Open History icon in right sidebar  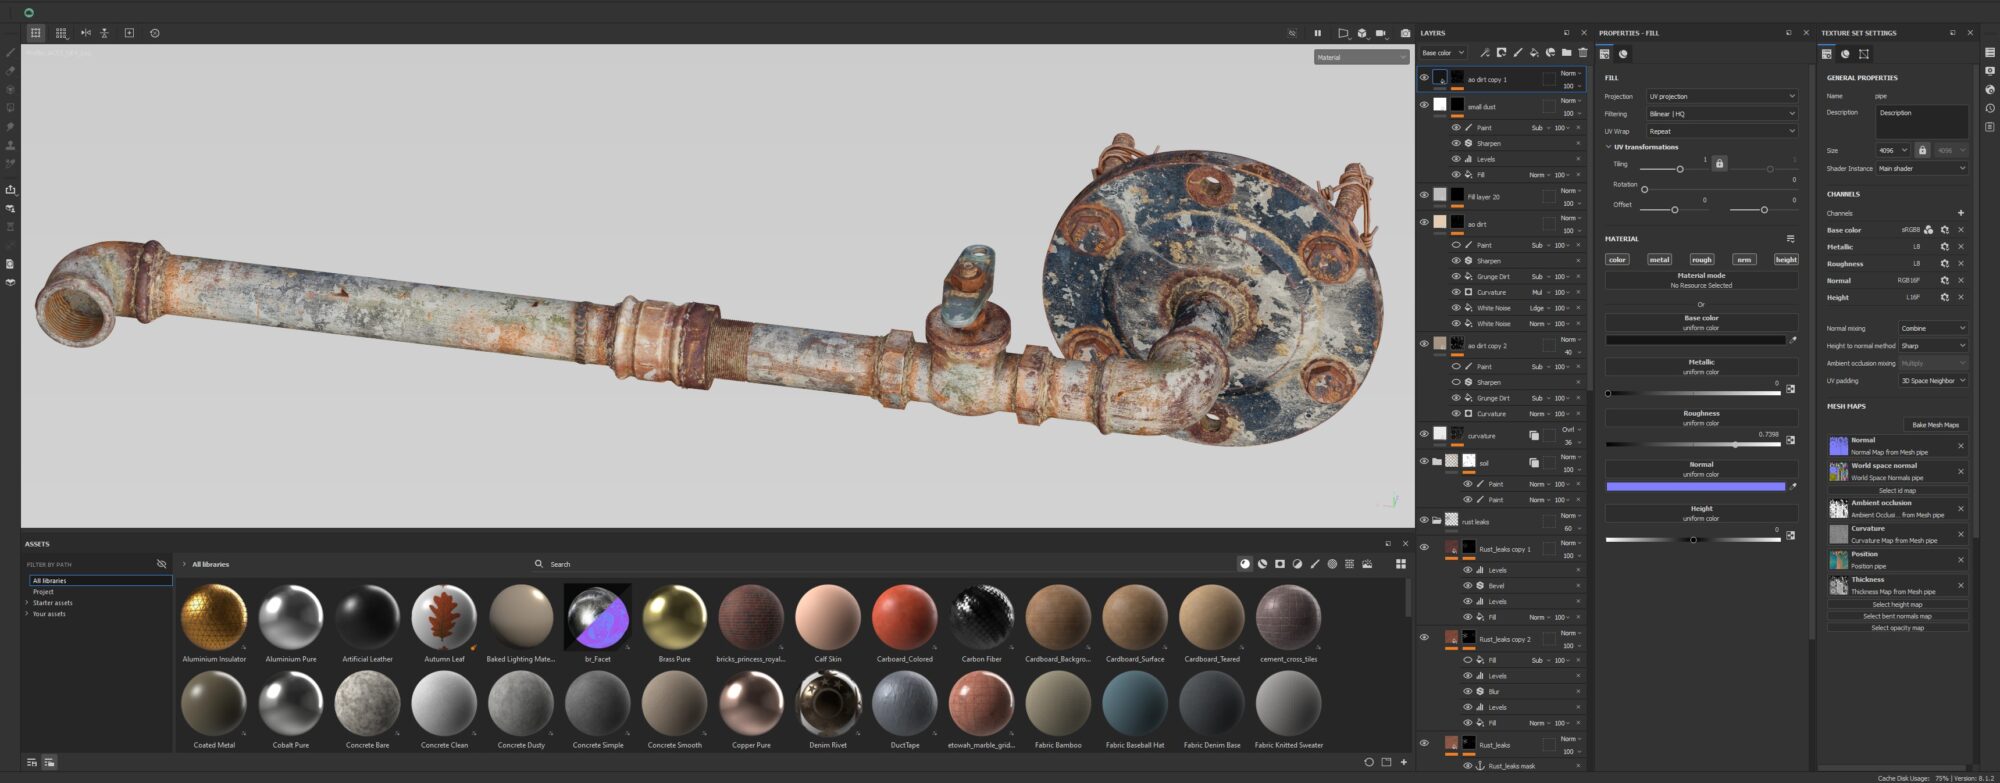point(1990,108)
